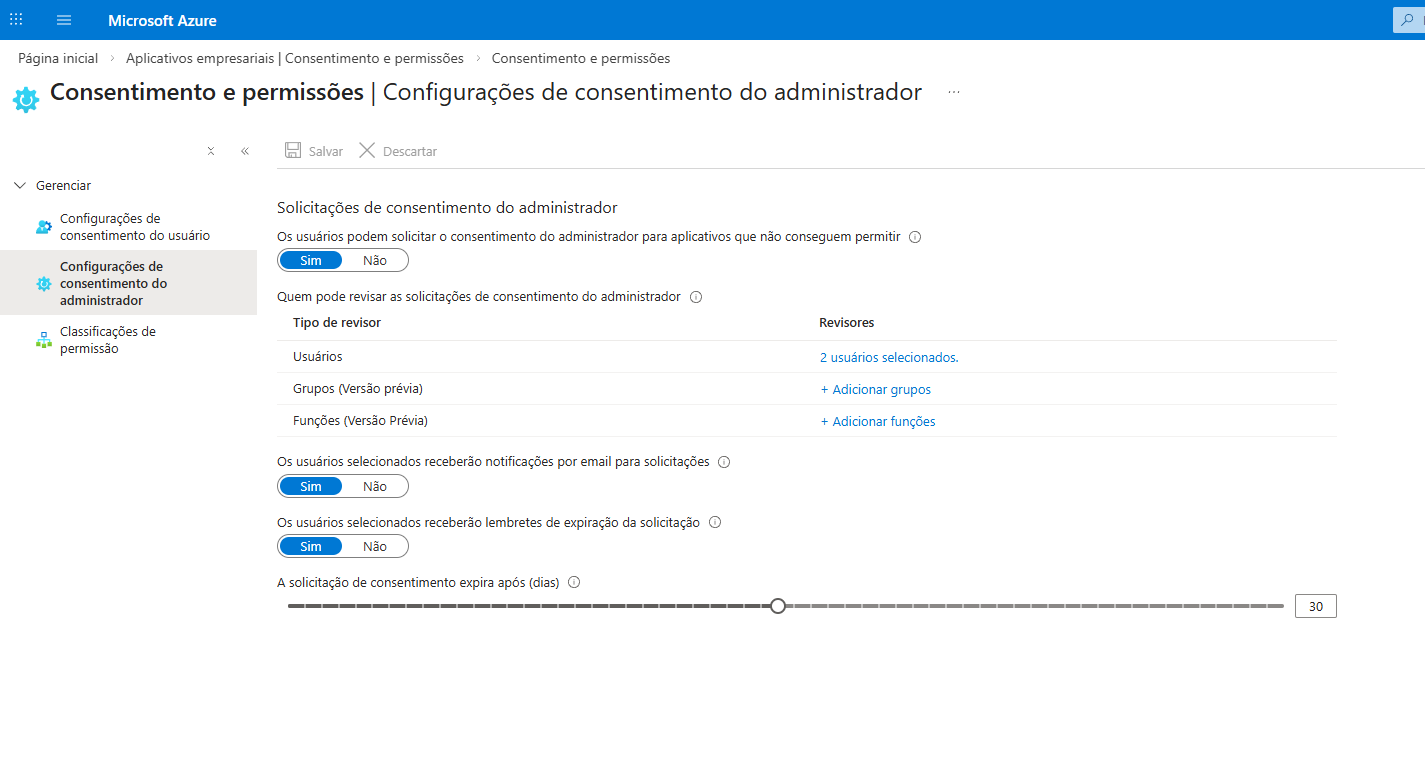The height and width of the screenshot is (762, 1425).
Task: Click Adicionar grupos for reviewers
Action: coord(875,389)
